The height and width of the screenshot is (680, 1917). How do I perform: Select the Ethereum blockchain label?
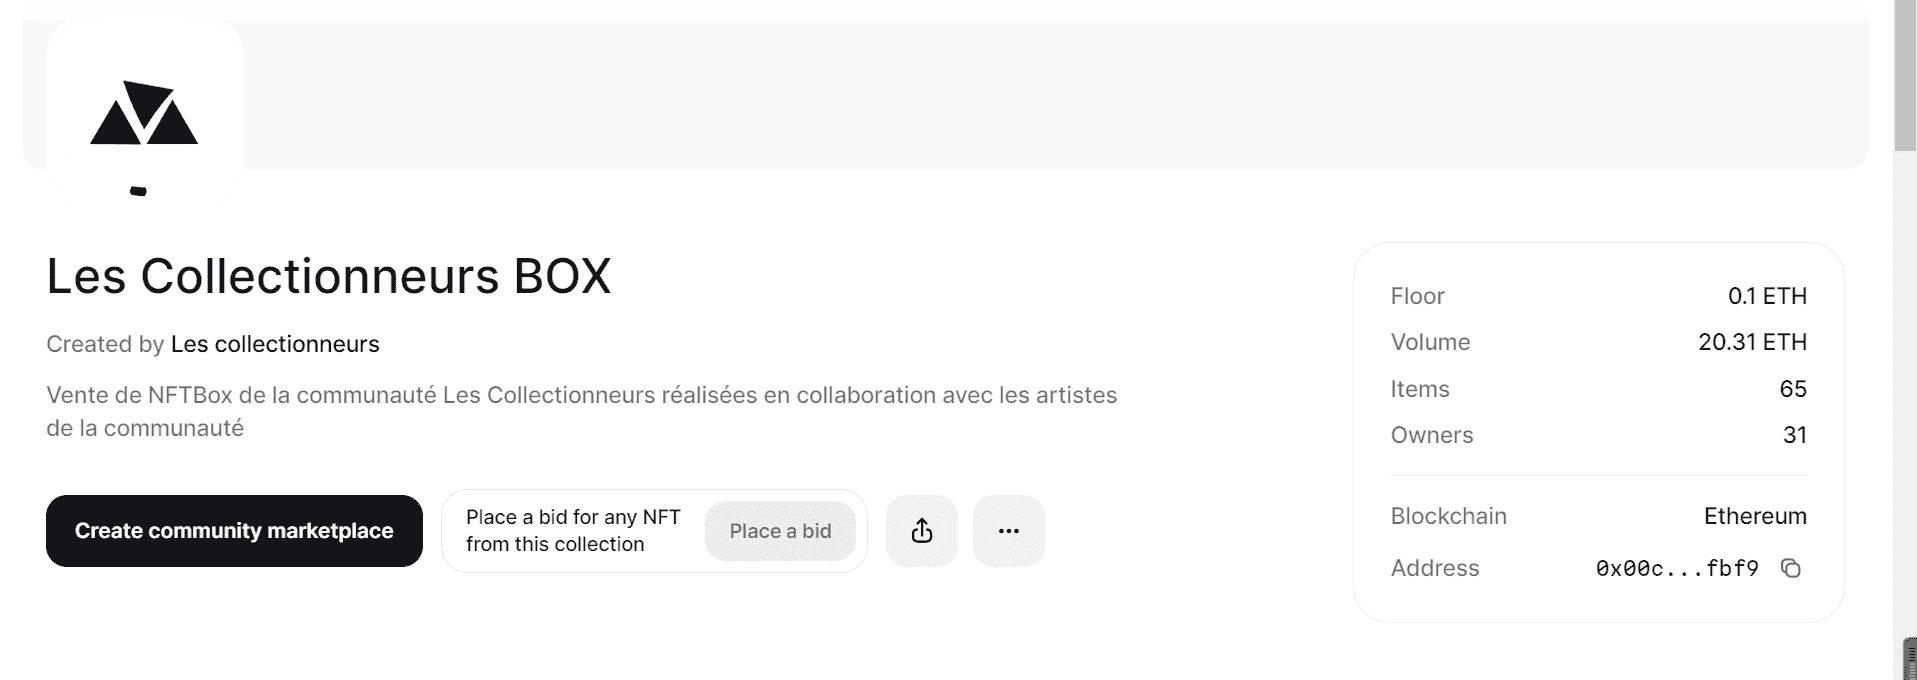click(x=1754, y=516)
